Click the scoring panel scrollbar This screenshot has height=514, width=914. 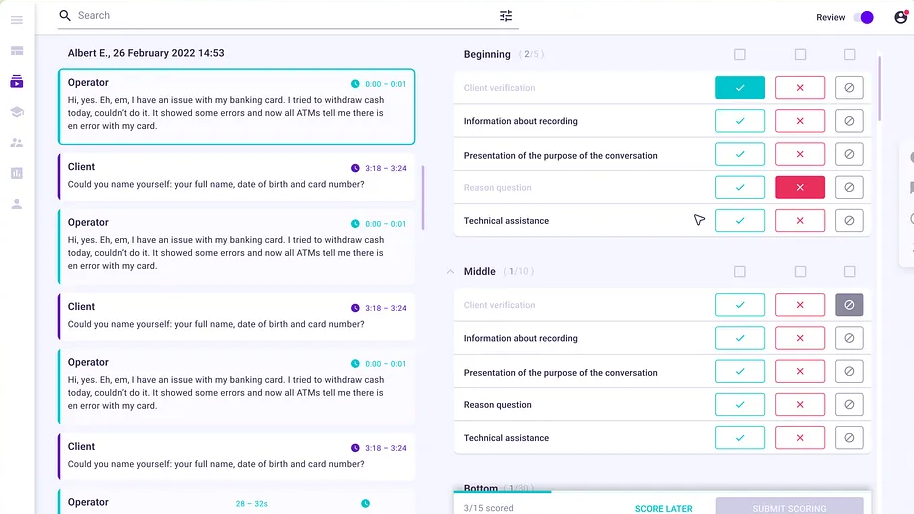coord(880,89)
